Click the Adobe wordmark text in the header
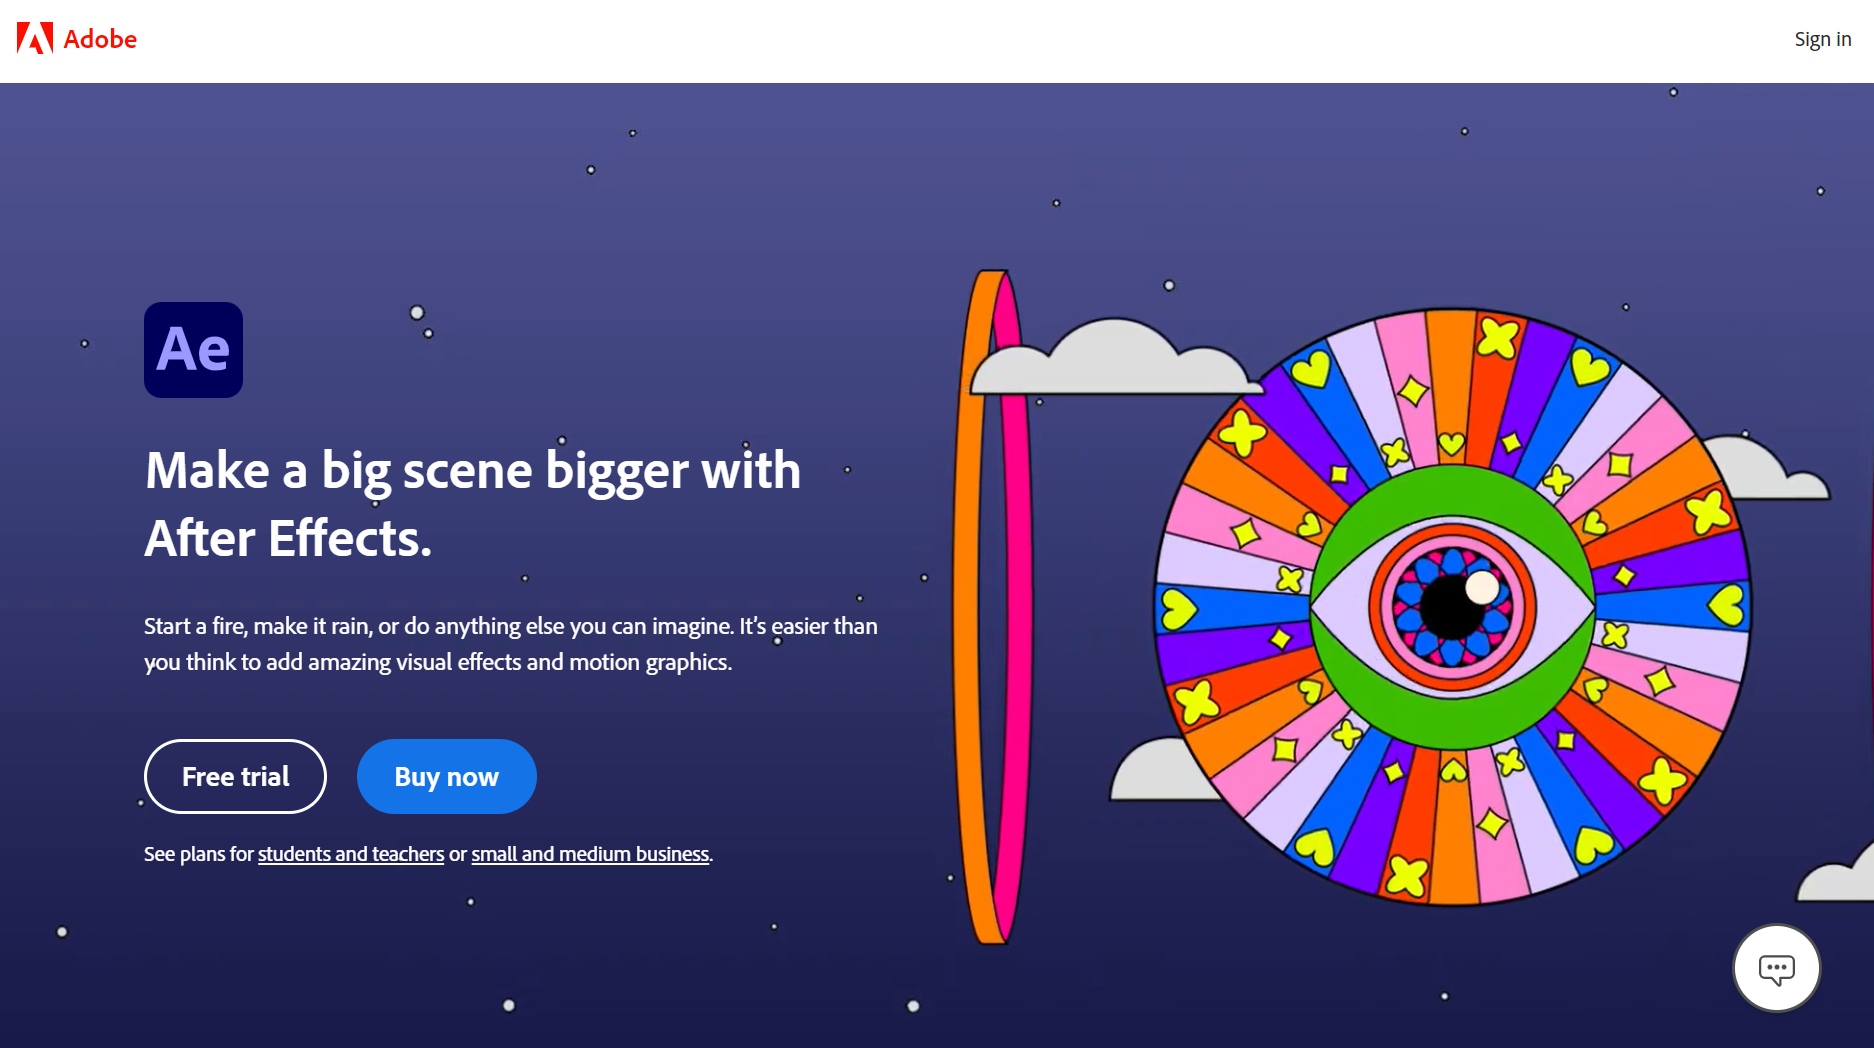This screenshot has height=1048, width=1874. (100, 39)
